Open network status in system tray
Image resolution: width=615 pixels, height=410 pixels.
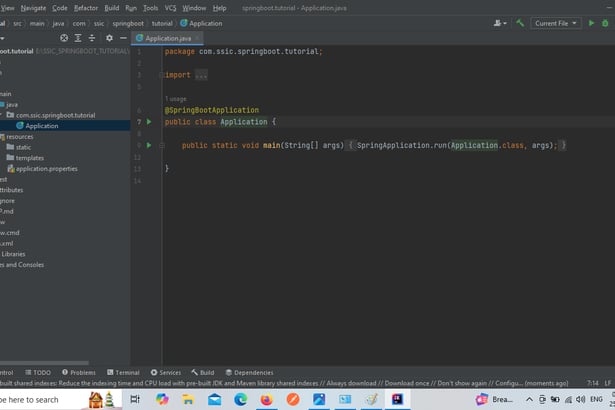click(568, 399)
